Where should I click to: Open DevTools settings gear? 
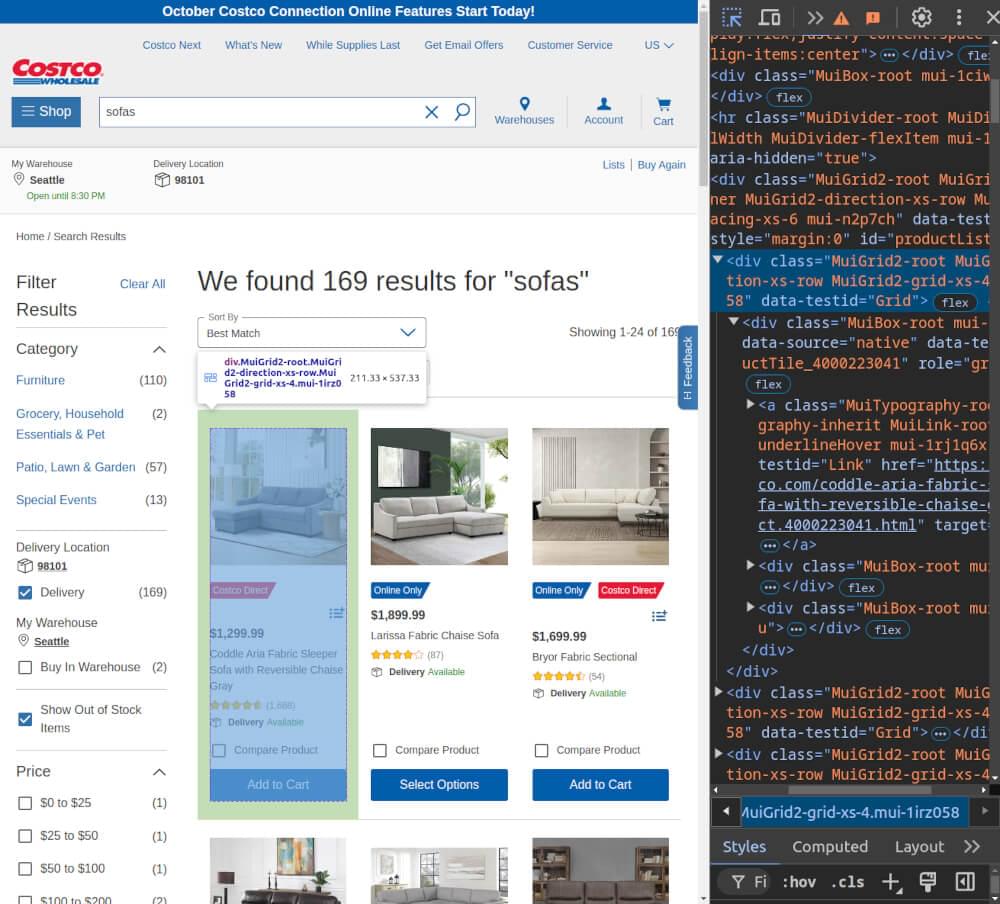pos(921,17)
